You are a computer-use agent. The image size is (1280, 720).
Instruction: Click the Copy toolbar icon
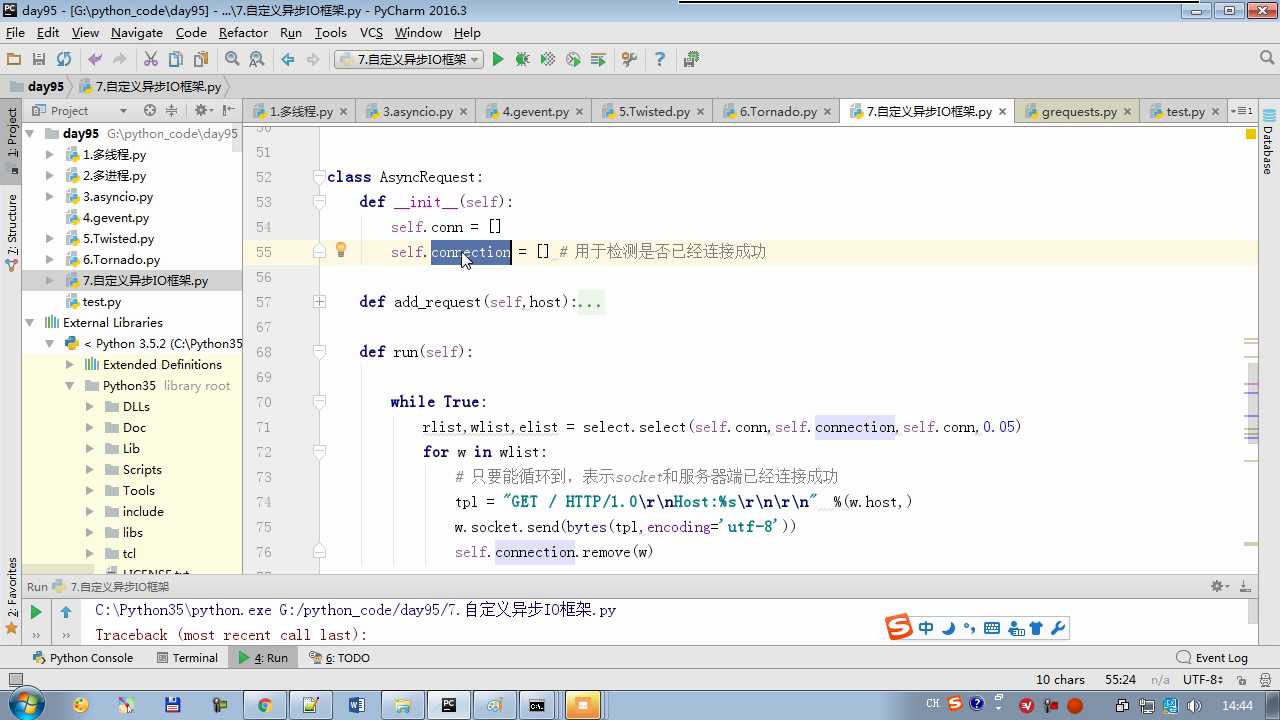176,60
